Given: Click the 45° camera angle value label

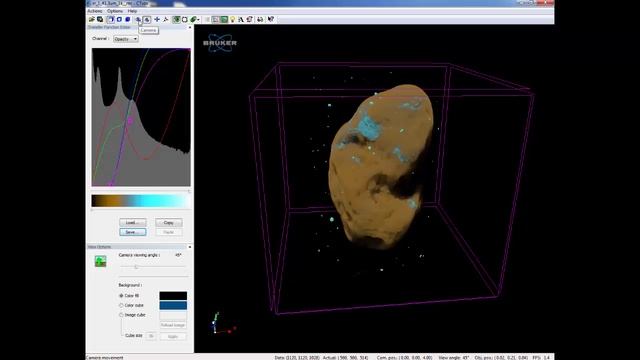Looking at the screenshot, I should point(178,255).
